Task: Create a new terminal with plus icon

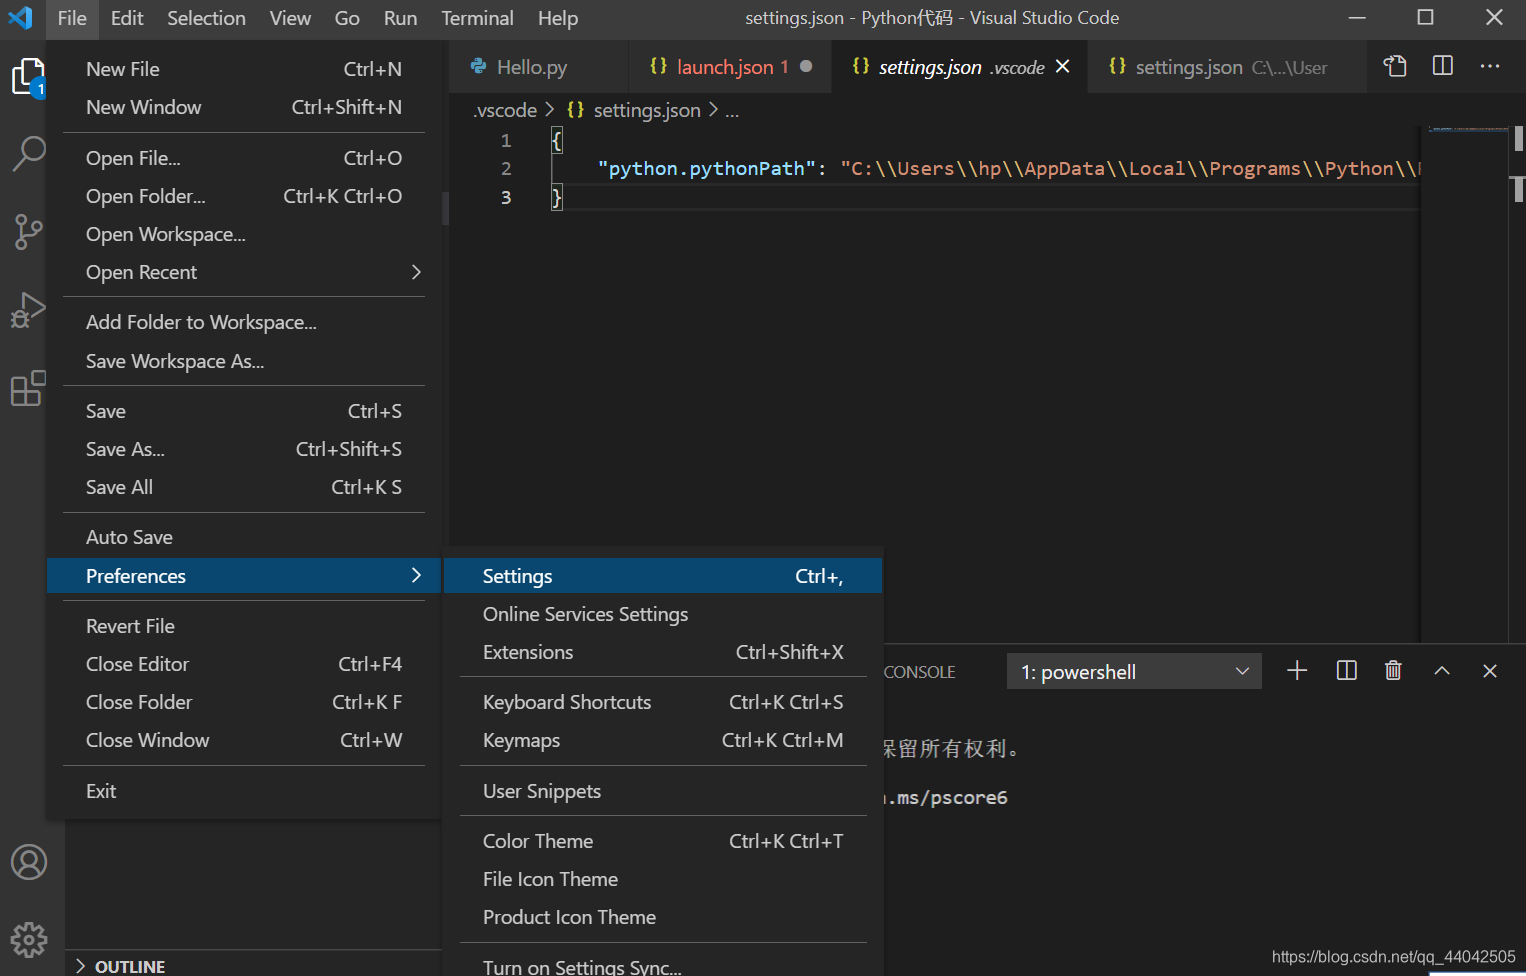Action: coord(1297,671)
